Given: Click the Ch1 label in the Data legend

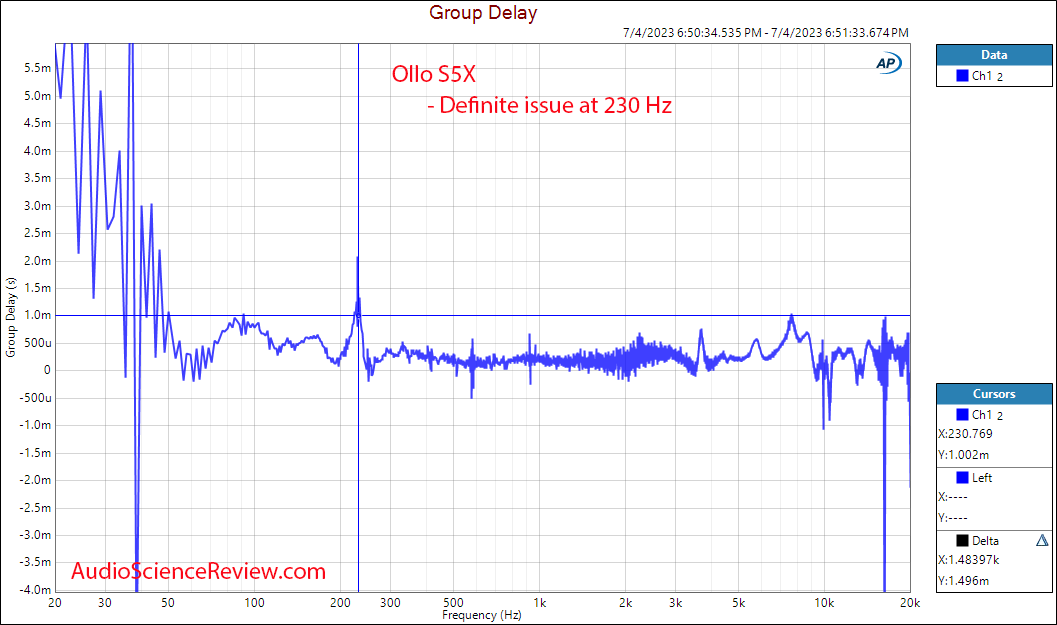Looking at the screenshot, I should (988, 76).
